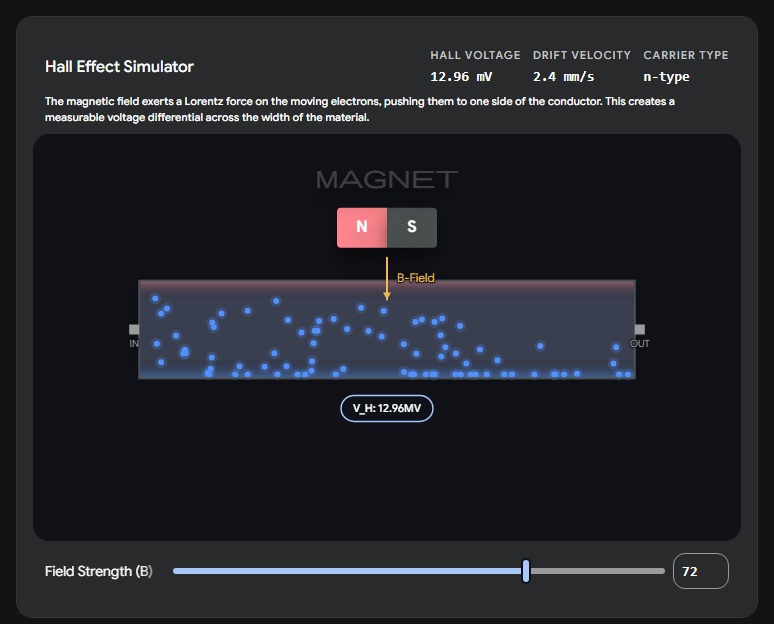Click the MAGNET heading text

(387, 180)
